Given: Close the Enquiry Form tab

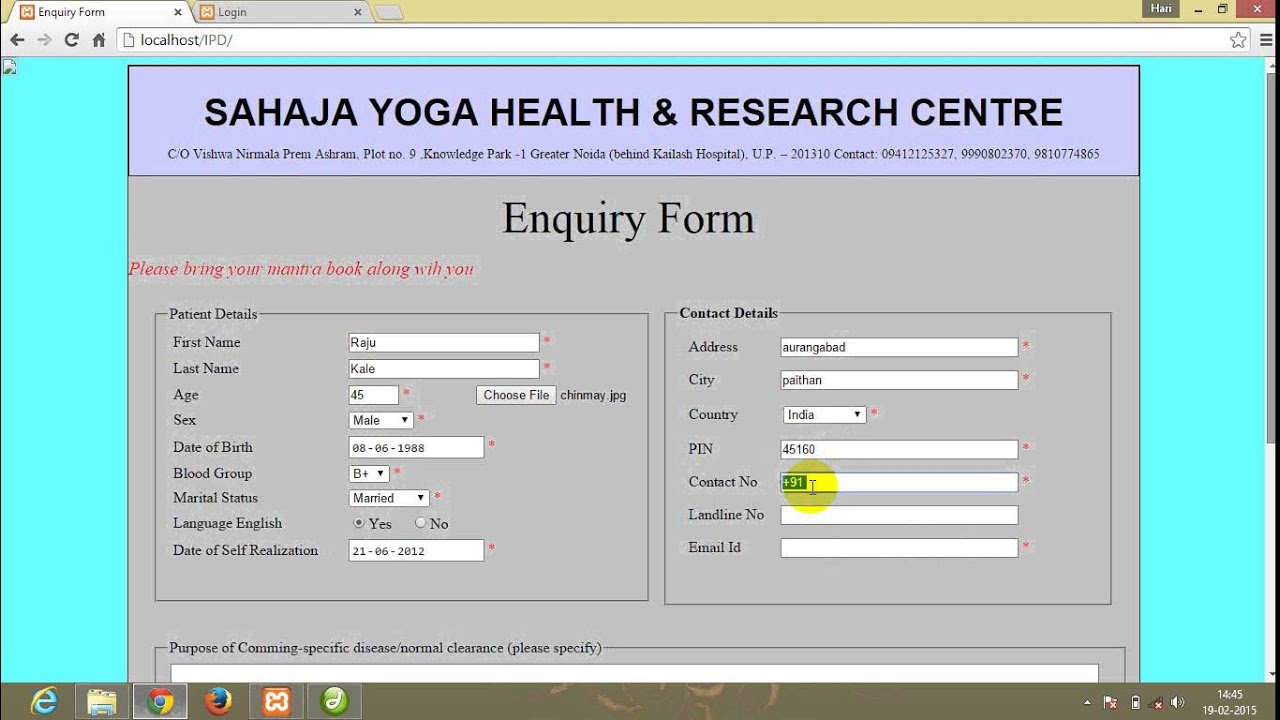Looking at the screenshot, I should (178, 12).
